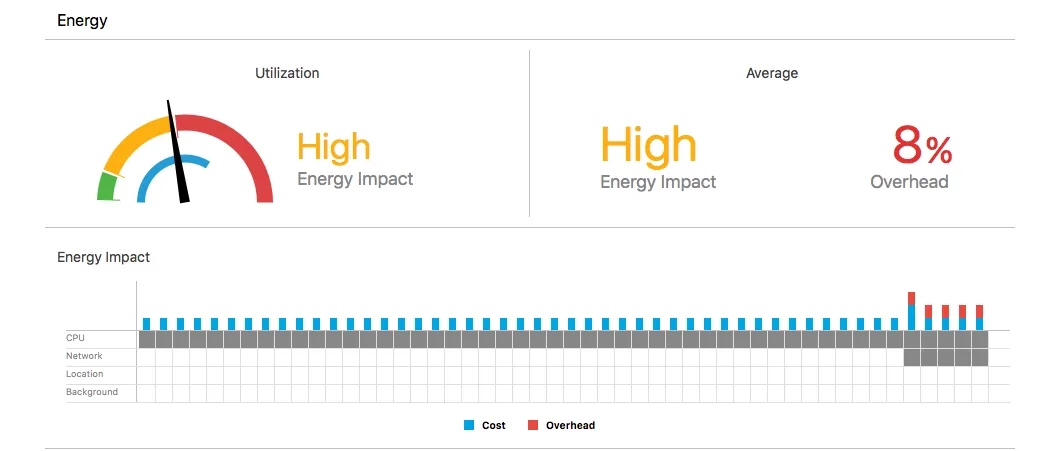This screenshot has height=451, width=1056.
Task: Click the Location row label
Action: click(x=84, y=374)
